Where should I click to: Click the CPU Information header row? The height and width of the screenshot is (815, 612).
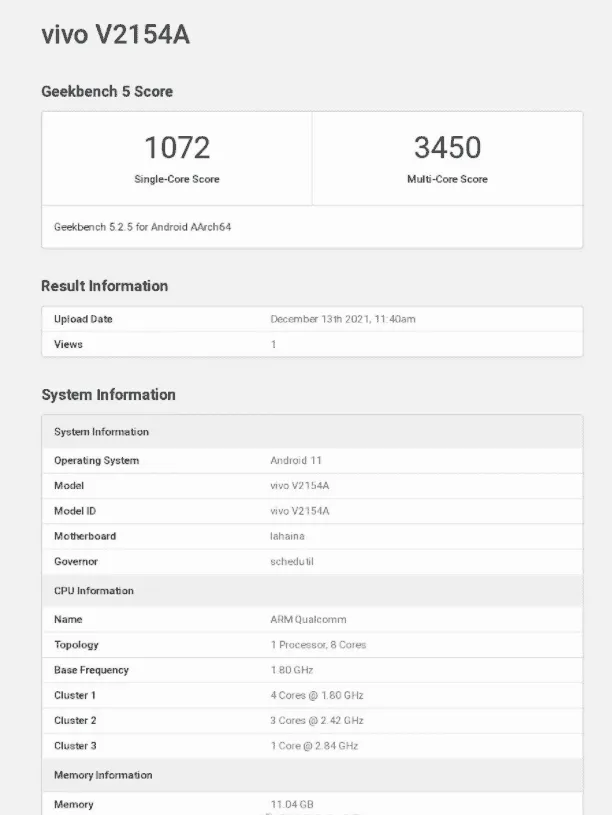(312, 591)
